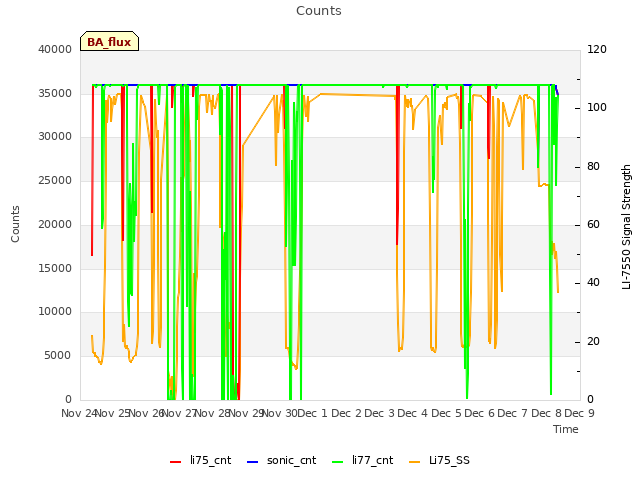
Task: Click the 10000 tick on left axis
Action: click(55, 311)
